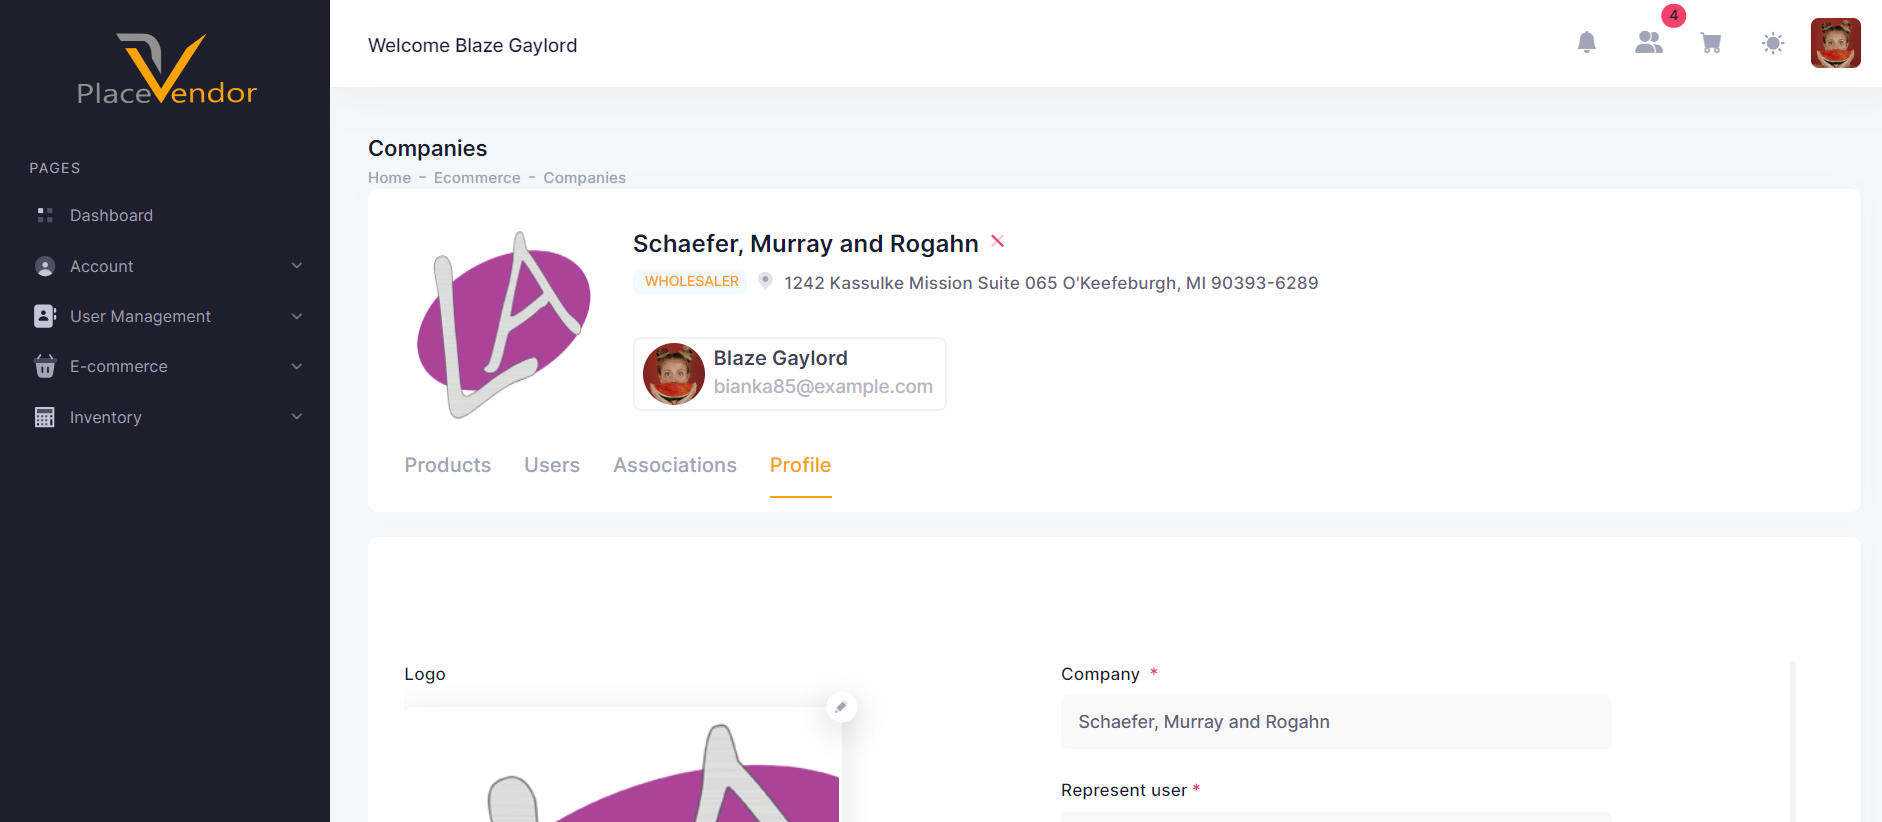Click the pink X next to company name
The image size is (1882, 822).
997,241
